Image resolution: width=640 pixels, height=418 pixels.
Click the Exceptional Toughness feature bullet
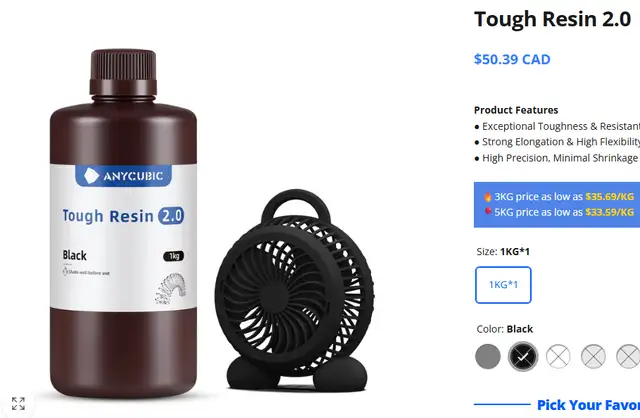557,127
